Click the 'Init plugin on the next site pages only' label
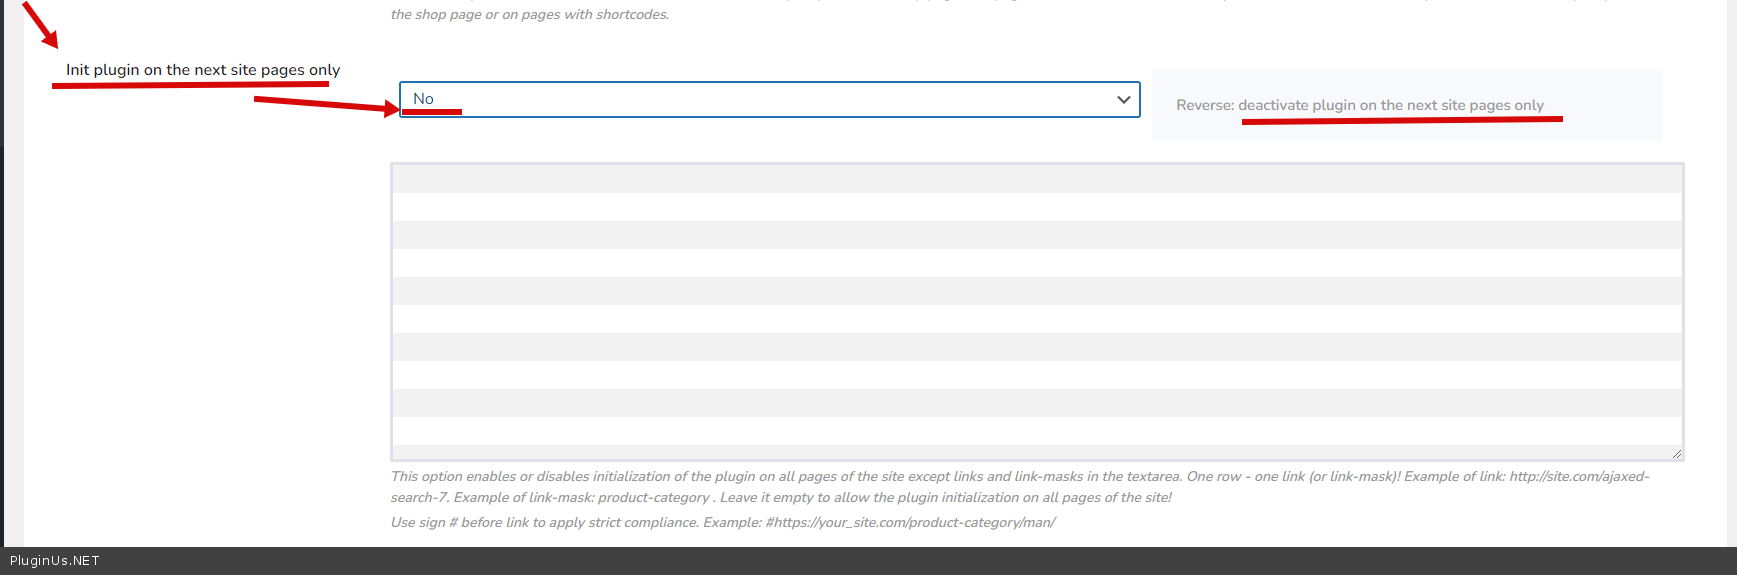The height and width of the screenshot is (575, 1737). point(203,70)
